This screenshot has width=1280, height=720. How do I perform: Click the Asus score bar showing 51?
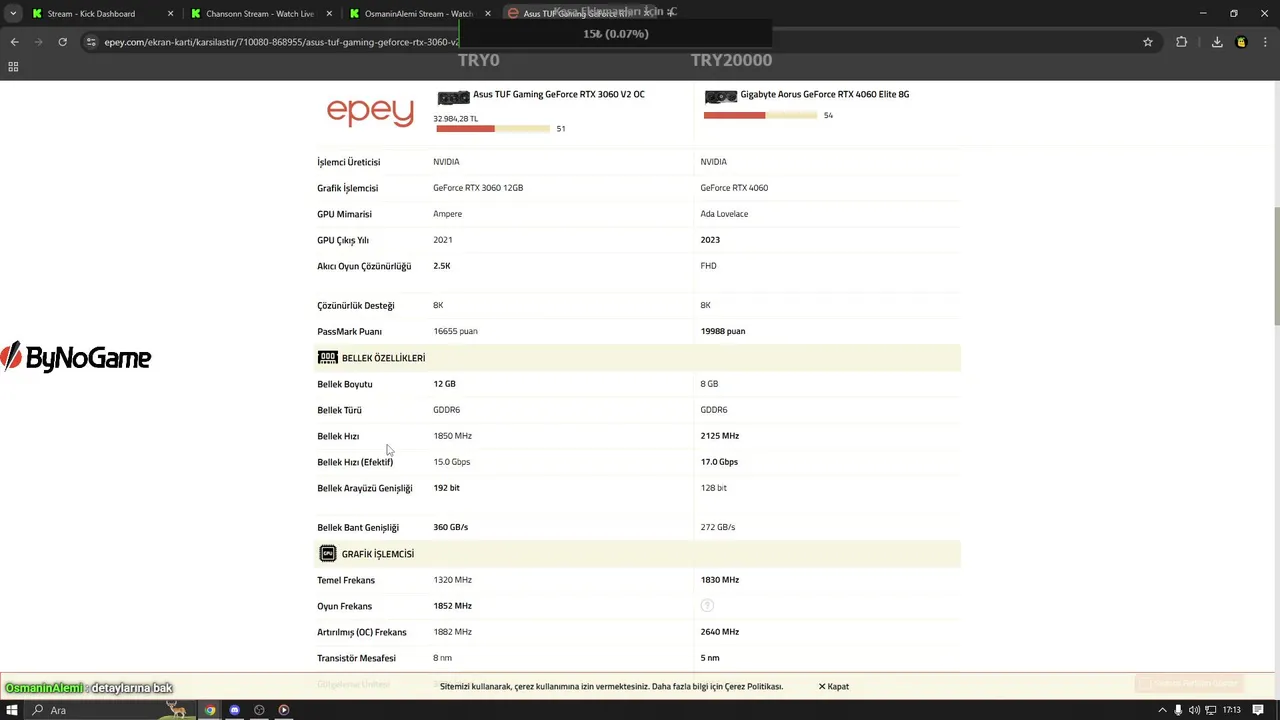point(493,129)
